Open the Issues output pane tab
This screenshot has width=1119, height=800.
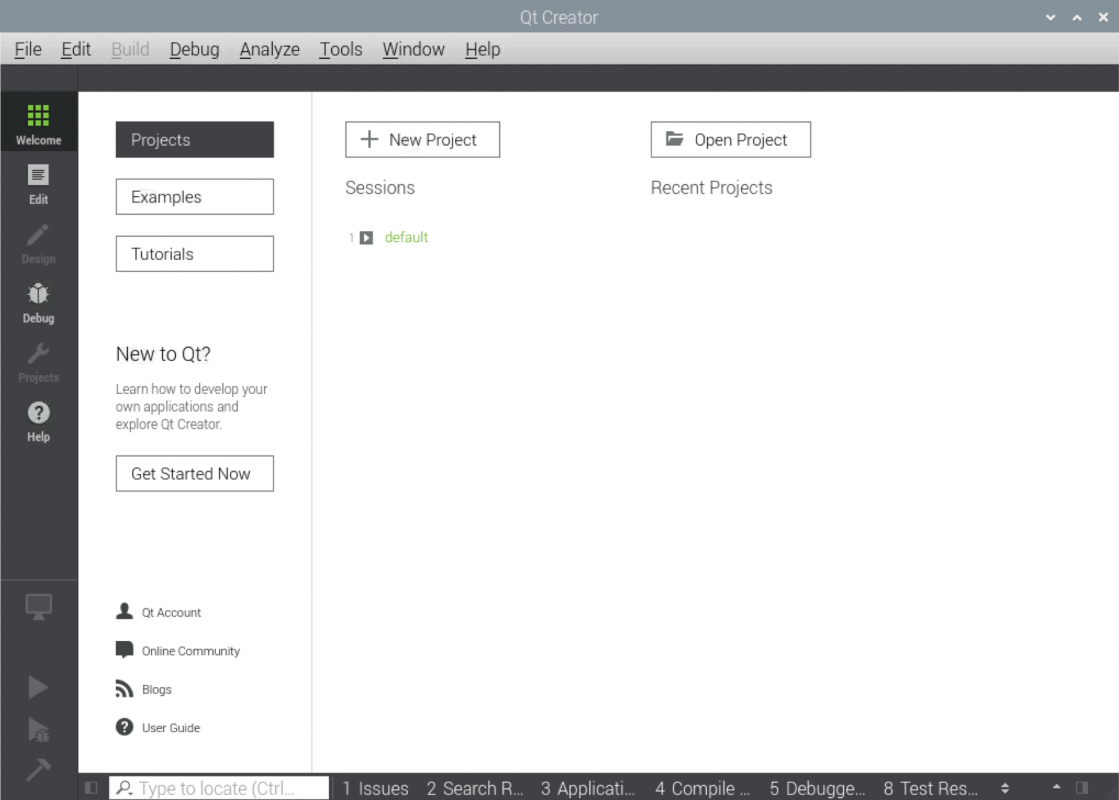[x=375, y=789]
